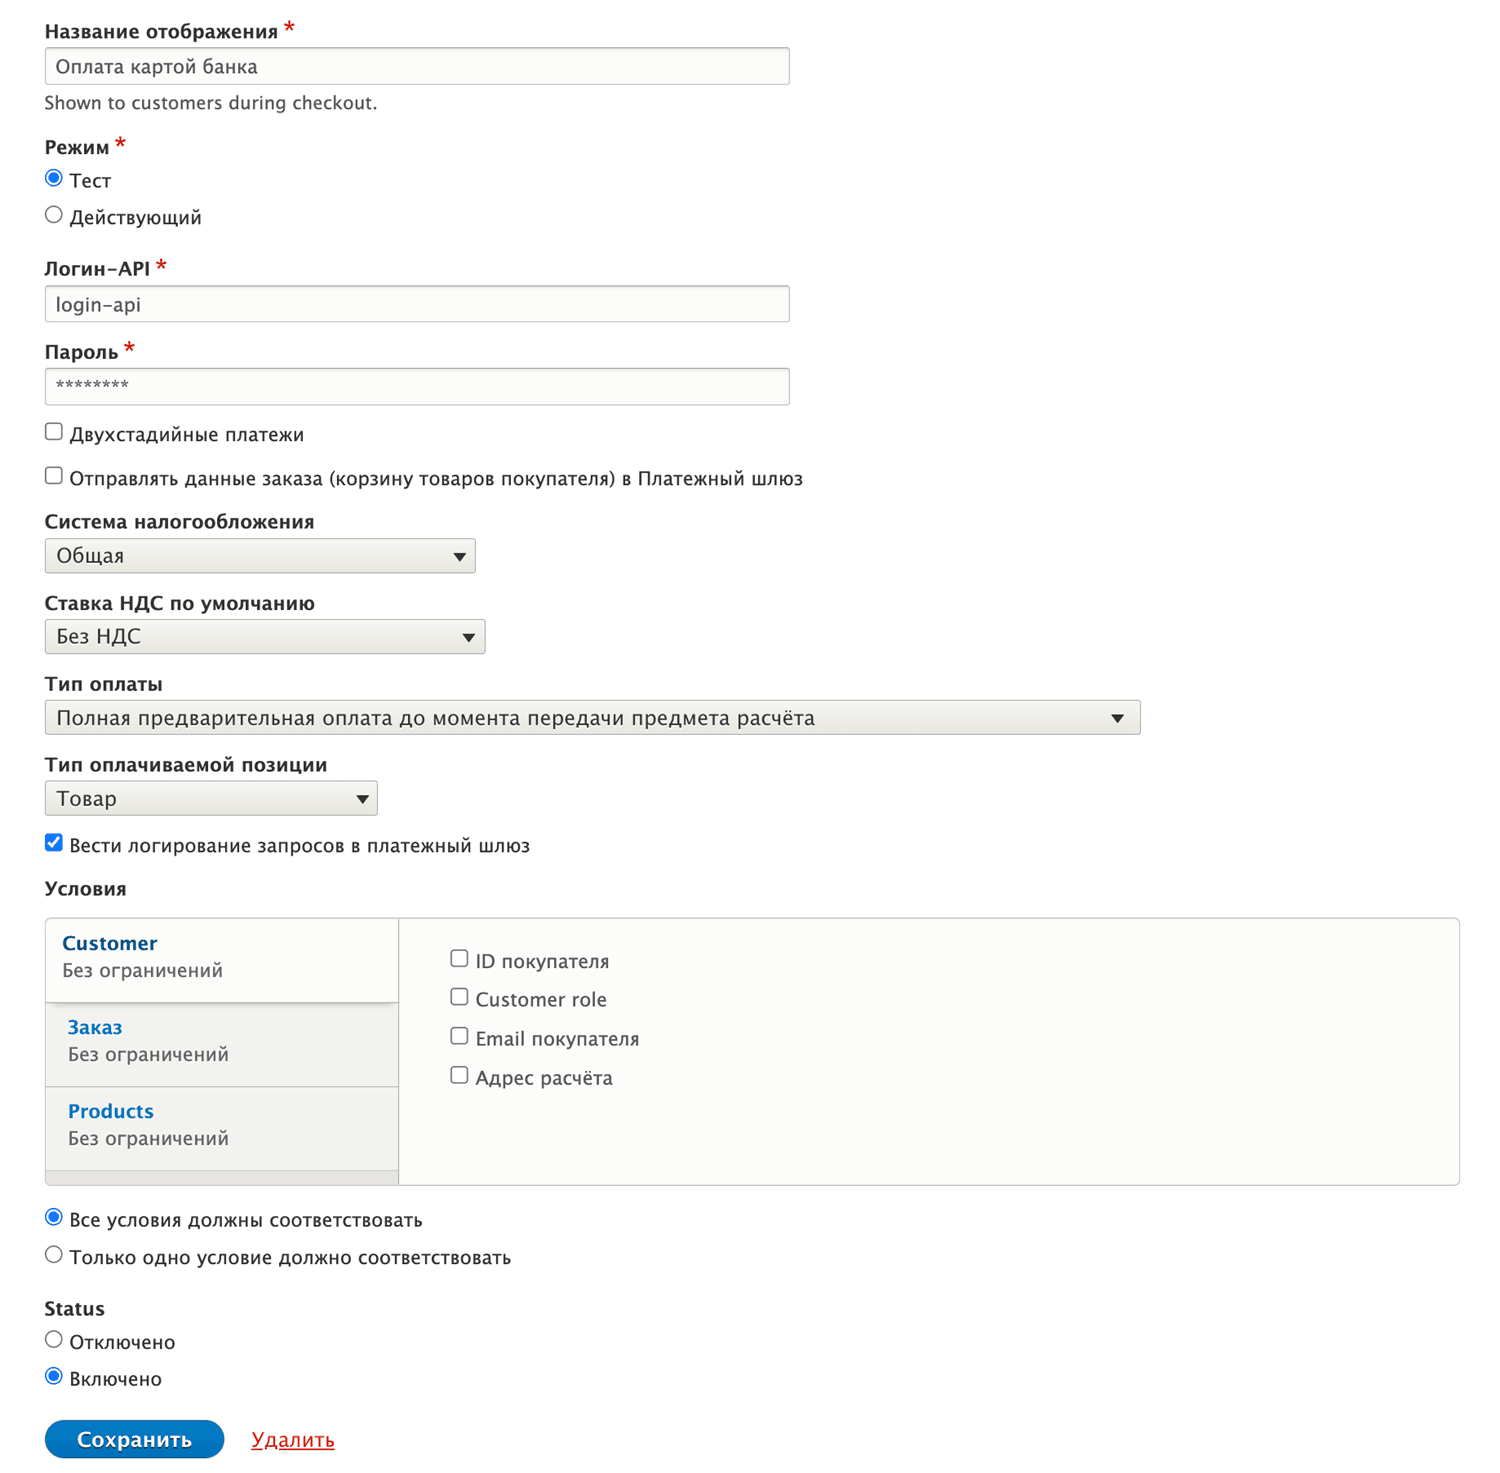Check the ID покупателя condition
1500x1473 pixels.
(x=459, y=959)
